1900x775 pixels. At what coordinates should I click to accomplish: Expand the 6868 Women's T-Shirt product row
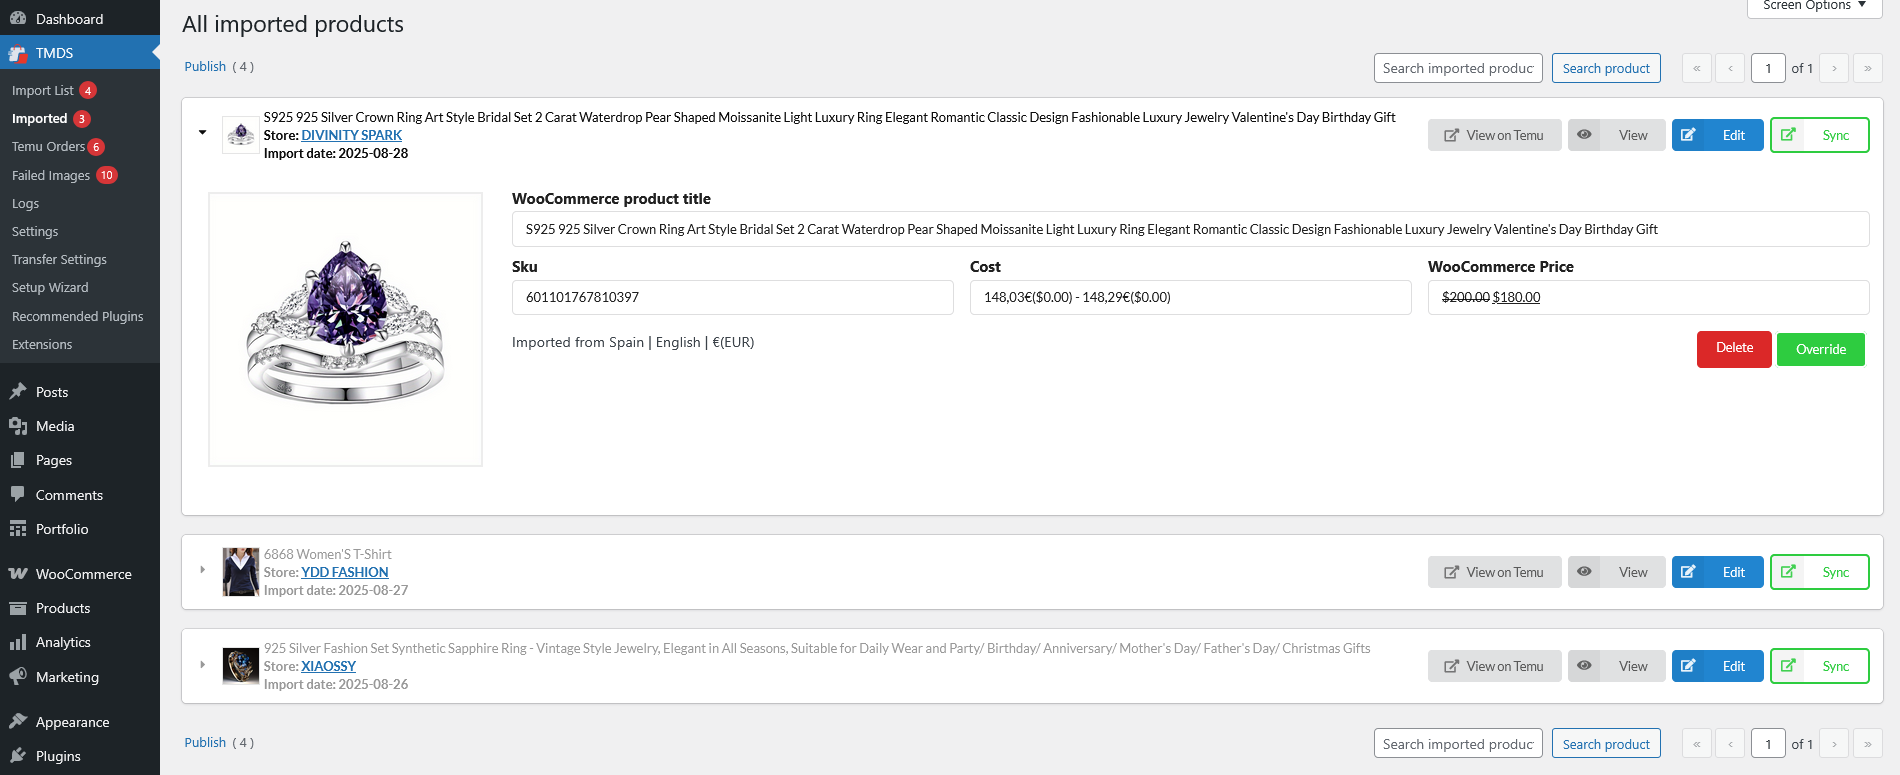pos(202,570)
